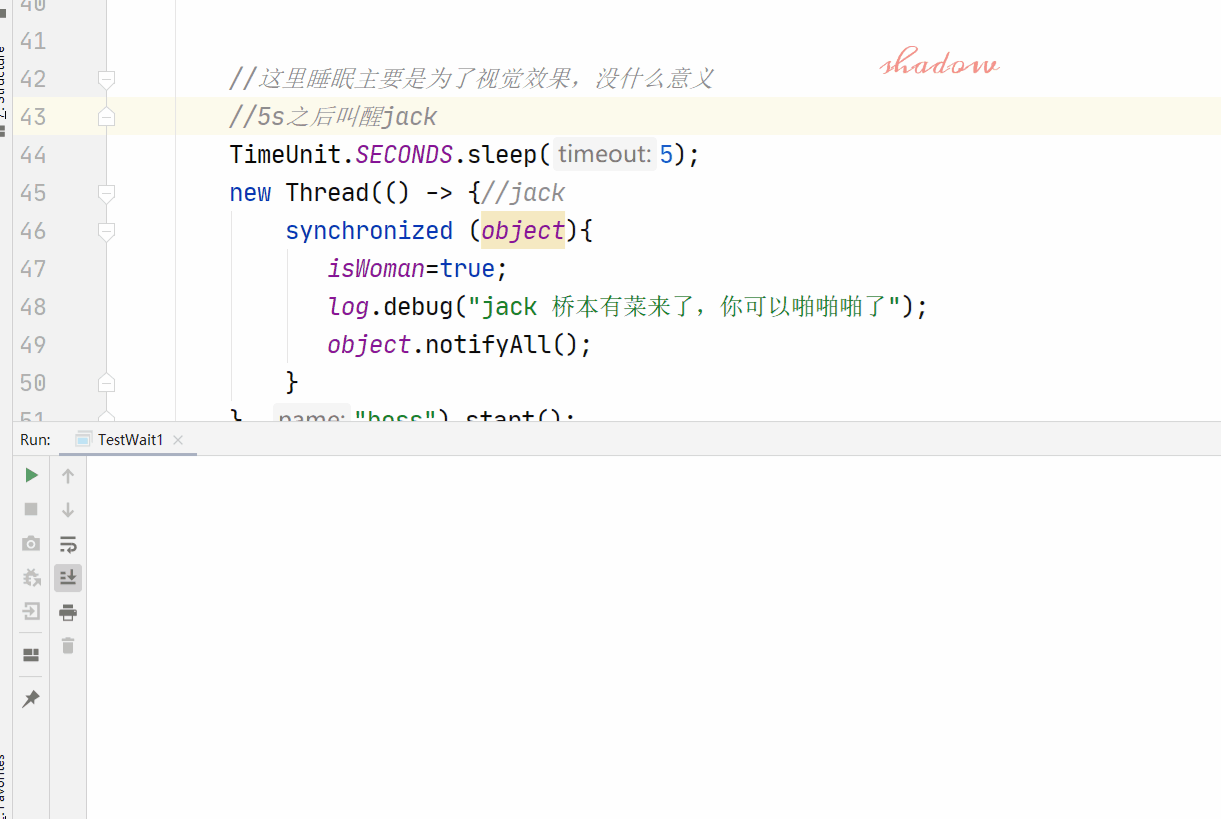Click the fold end marker at line 50
The width and height of the screenshot is (1221, 819).
(106, 383)
